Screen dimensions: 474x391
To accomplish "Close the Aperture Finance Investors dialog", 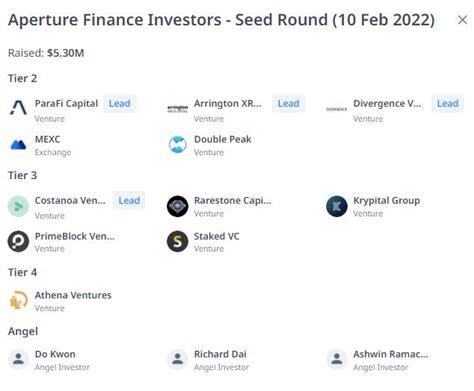I will tap(462, 20).
